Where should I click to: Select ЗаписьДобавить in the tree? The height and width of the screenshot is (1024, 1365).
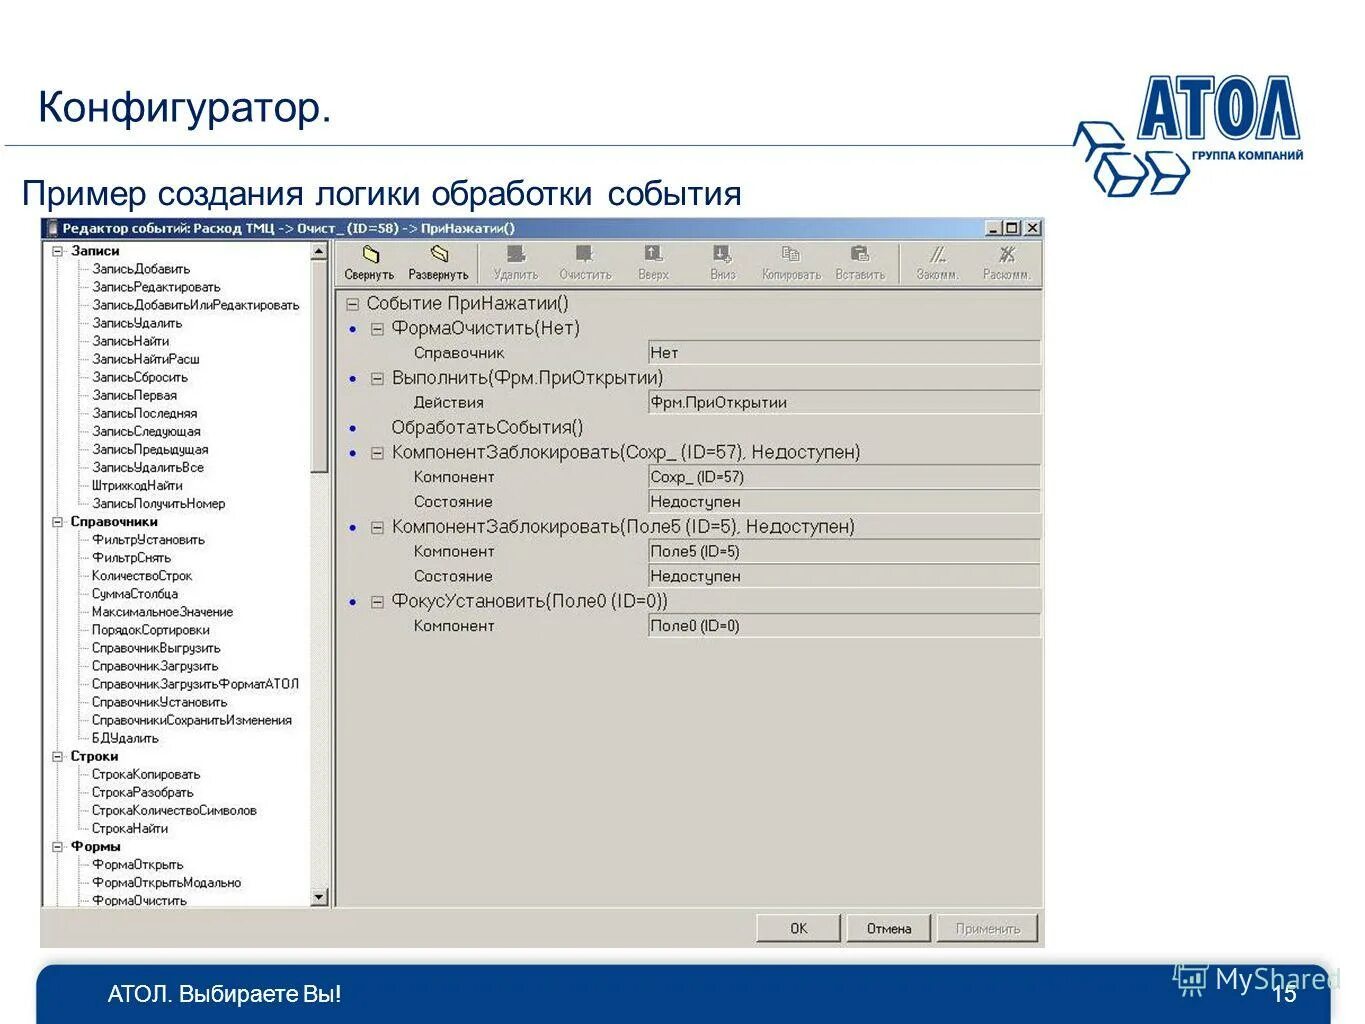pos(141,269)
